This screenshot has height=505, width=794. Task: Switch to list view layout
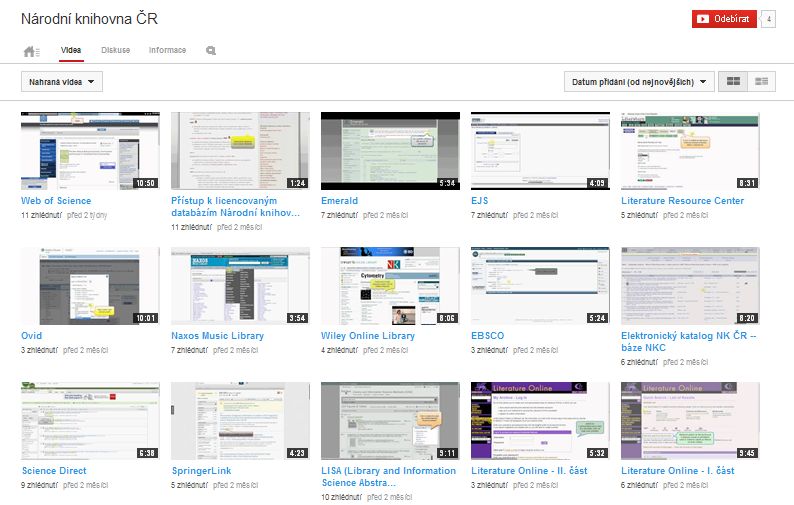[761, 82]
